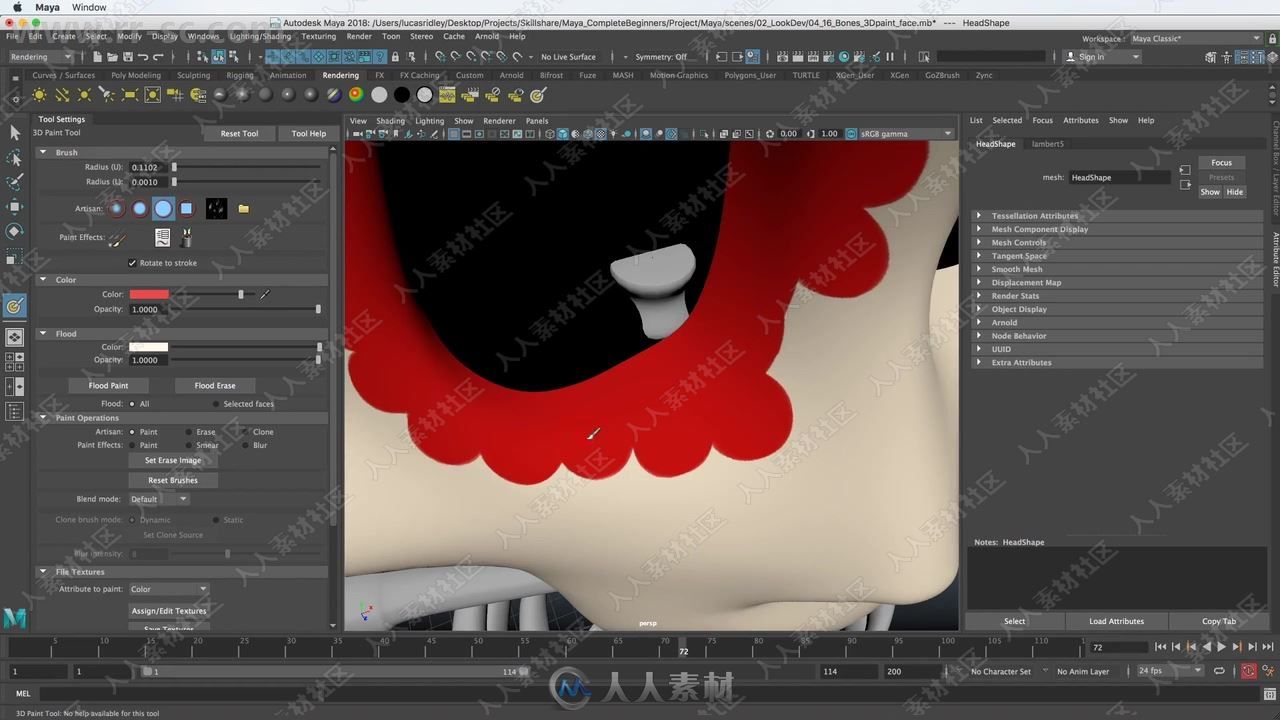This screenshot has height=720, width=1280.
Task: Select the Flood All radio button
Action: click(132, 404)
